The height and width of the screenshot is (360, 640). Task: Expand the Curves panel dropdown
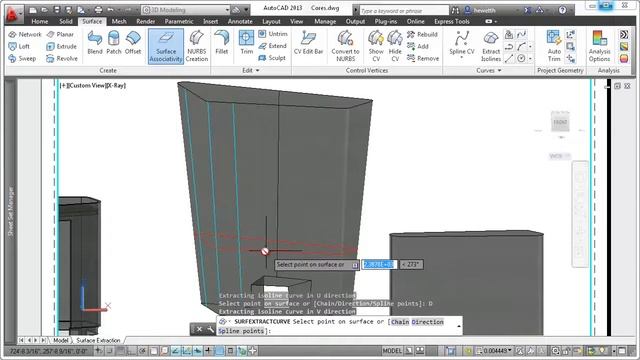coord(489,70)
